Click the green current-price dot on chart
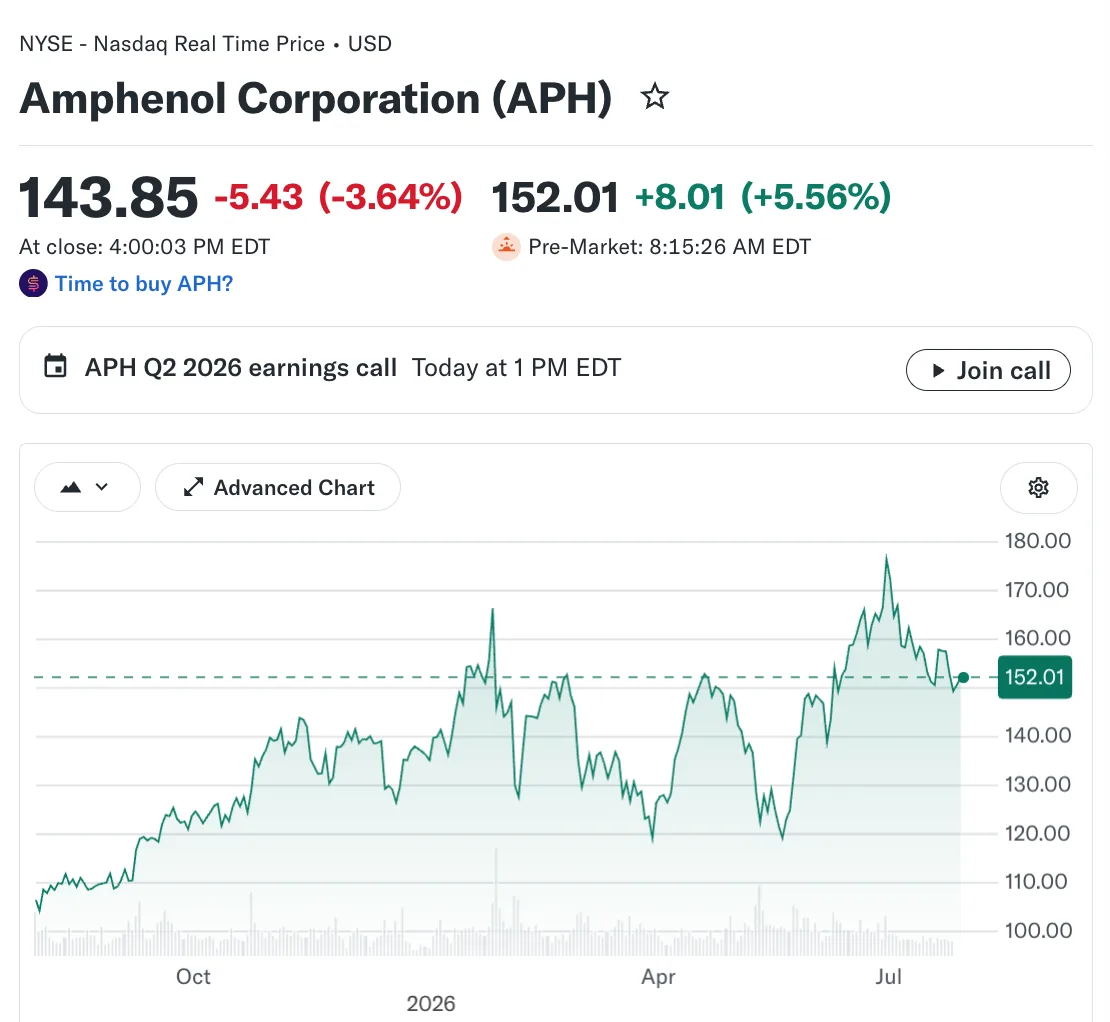The width and height of the screenshot is (1110, 1022). pos(963,677)
